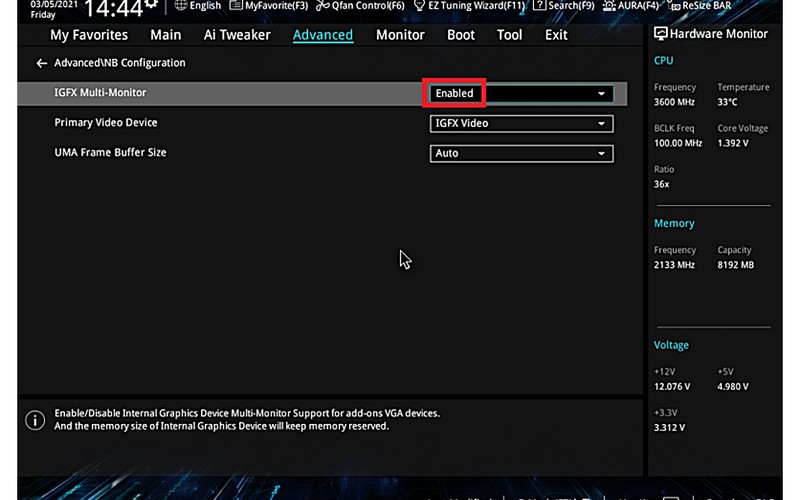This screenshot has width=800, height=500.
Task: Click the Search(F9) label
Action: [x=571, y=6]
